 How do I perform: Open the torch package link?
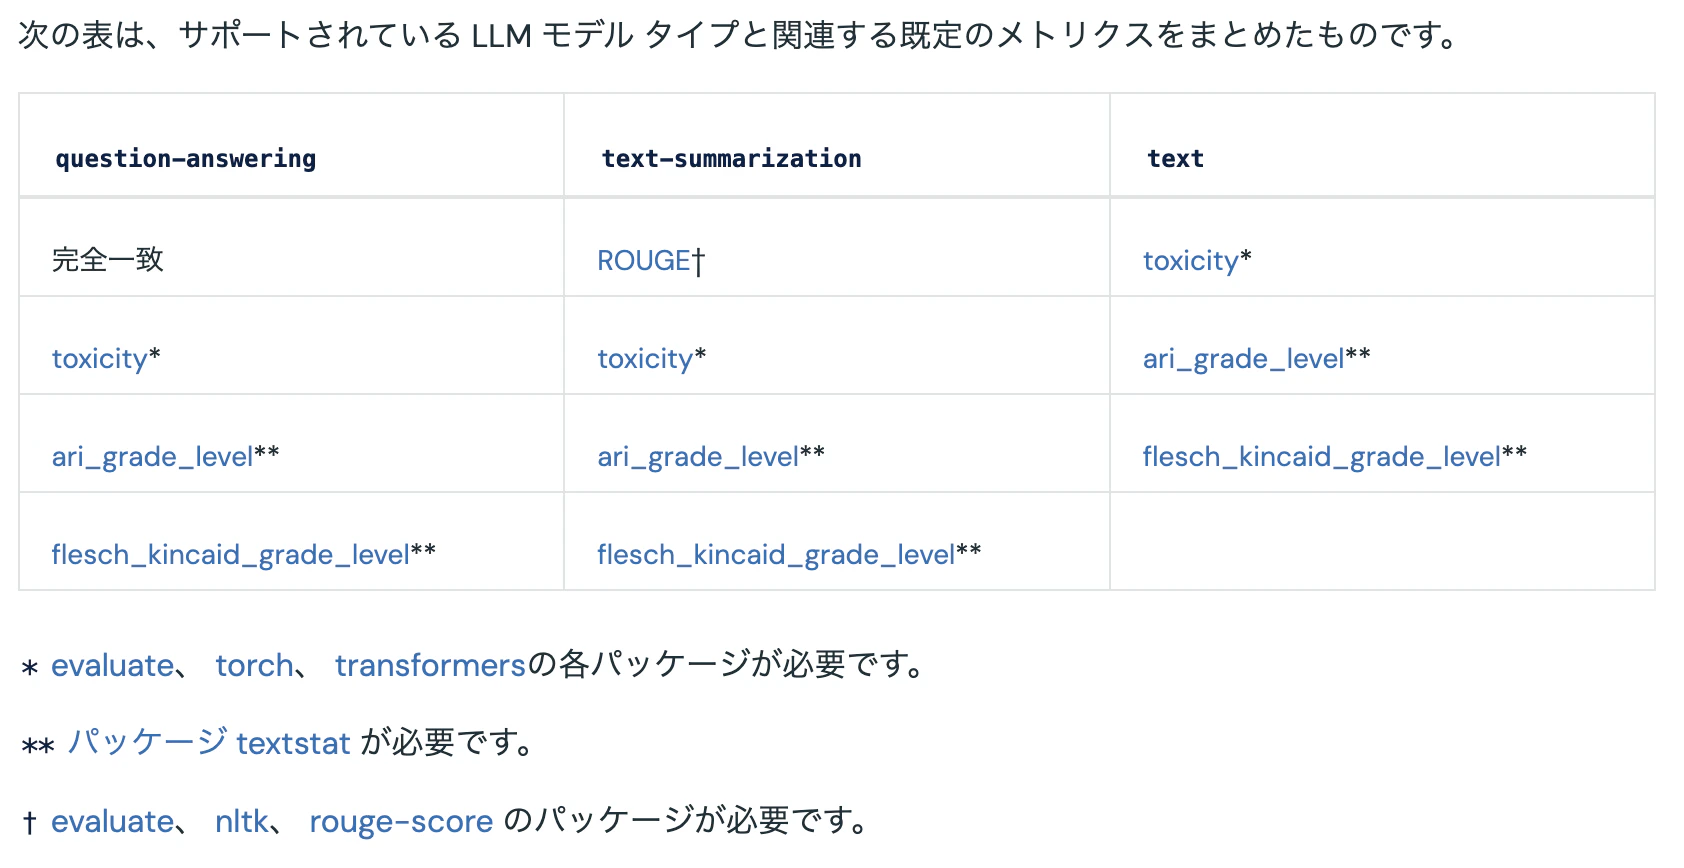click(254, 665)
